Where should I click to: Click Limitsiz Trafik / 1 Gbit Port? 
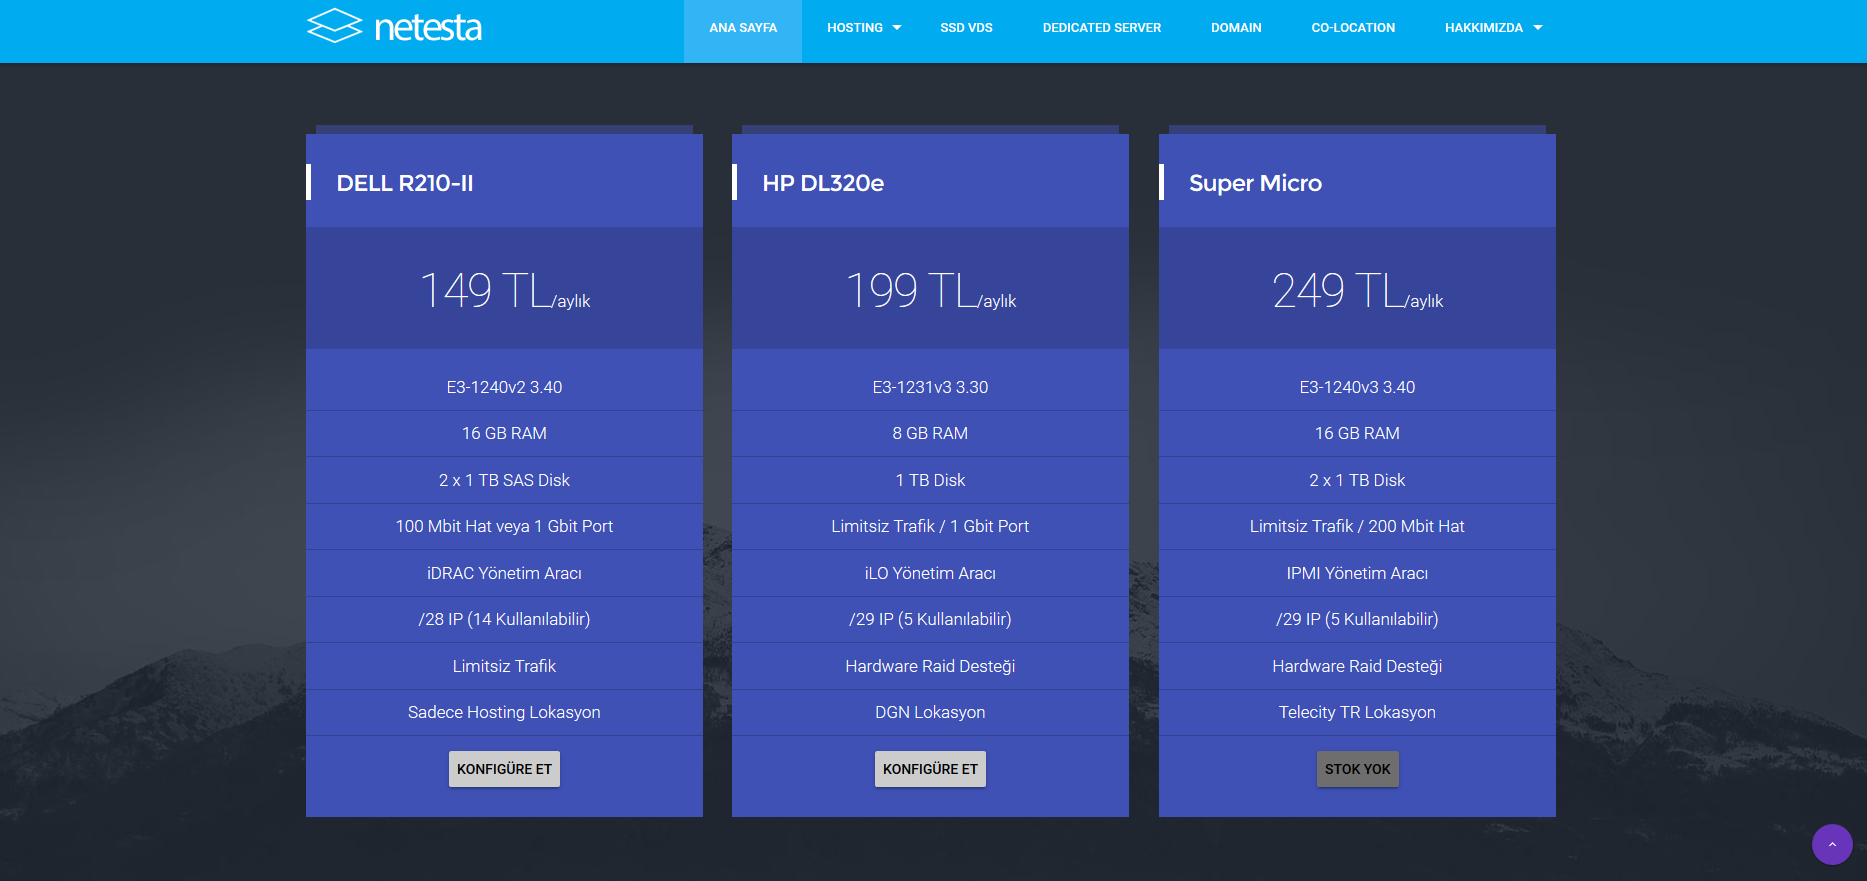point(930,526)
